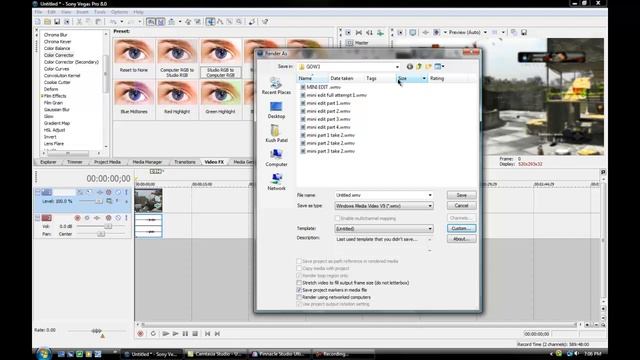Sort files by Name column header

[312, 78]
